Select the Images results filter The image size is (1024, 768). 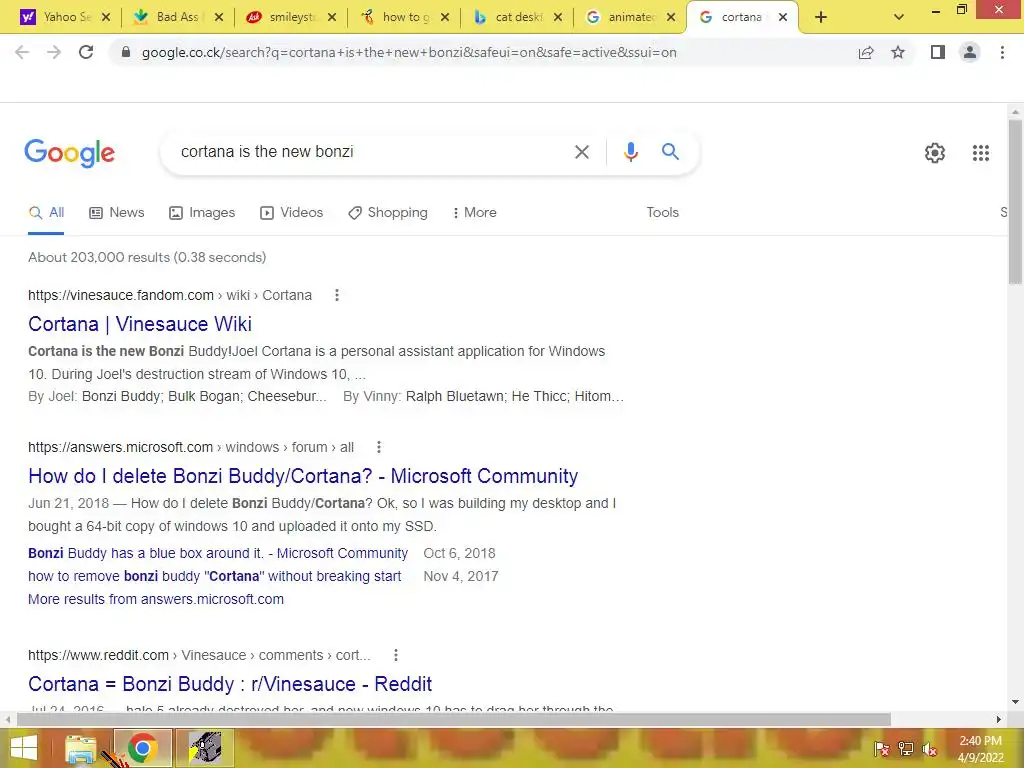click(202, 213)
